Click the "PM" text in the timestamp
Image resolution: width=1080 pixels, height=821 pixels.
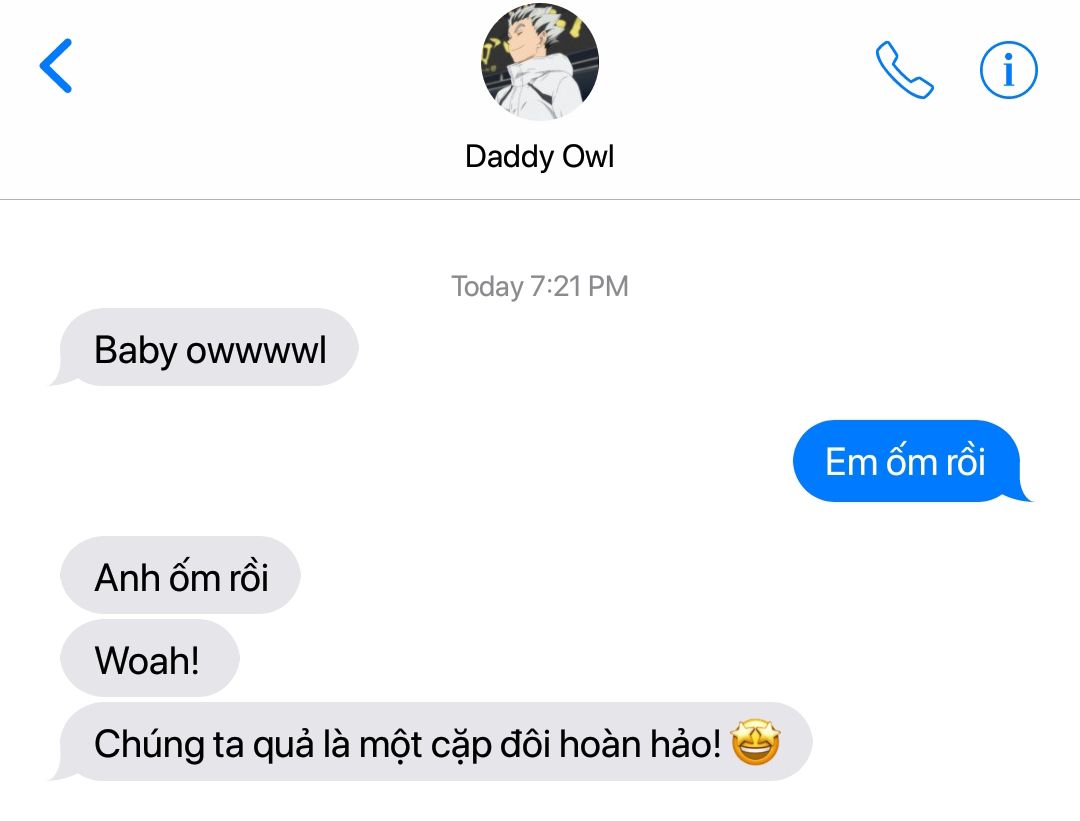608,287
